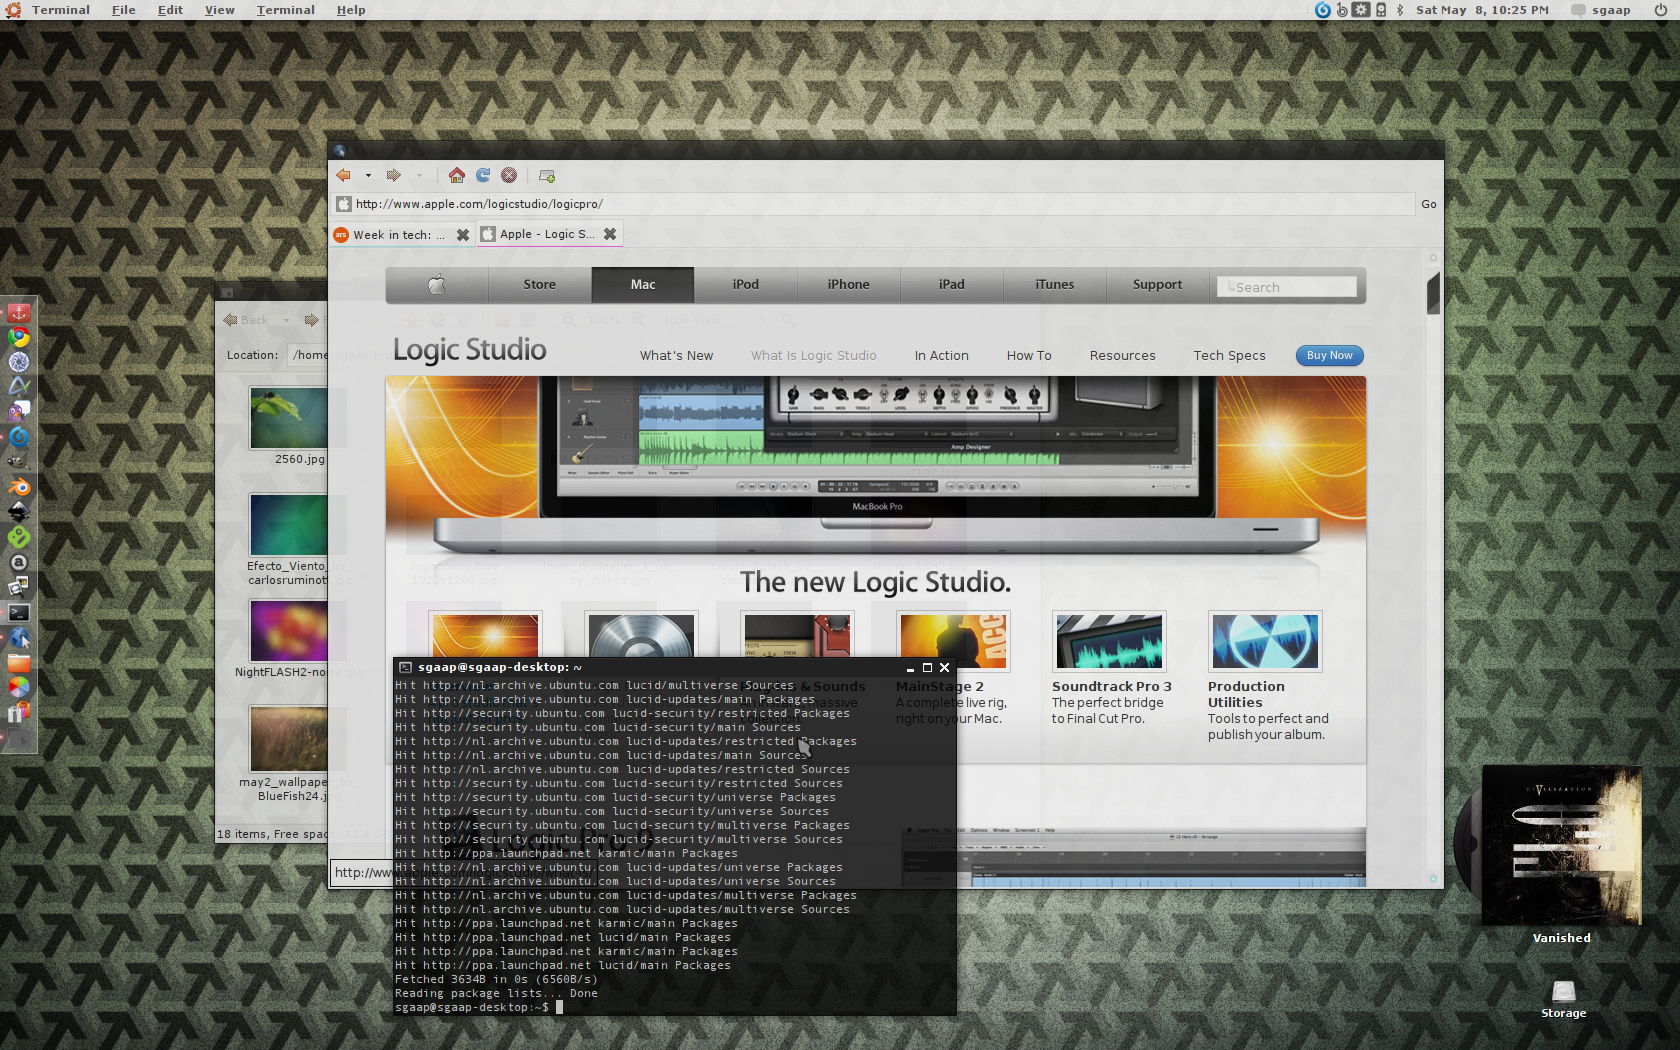Click the media player device tray icon

coord(1381,10)
